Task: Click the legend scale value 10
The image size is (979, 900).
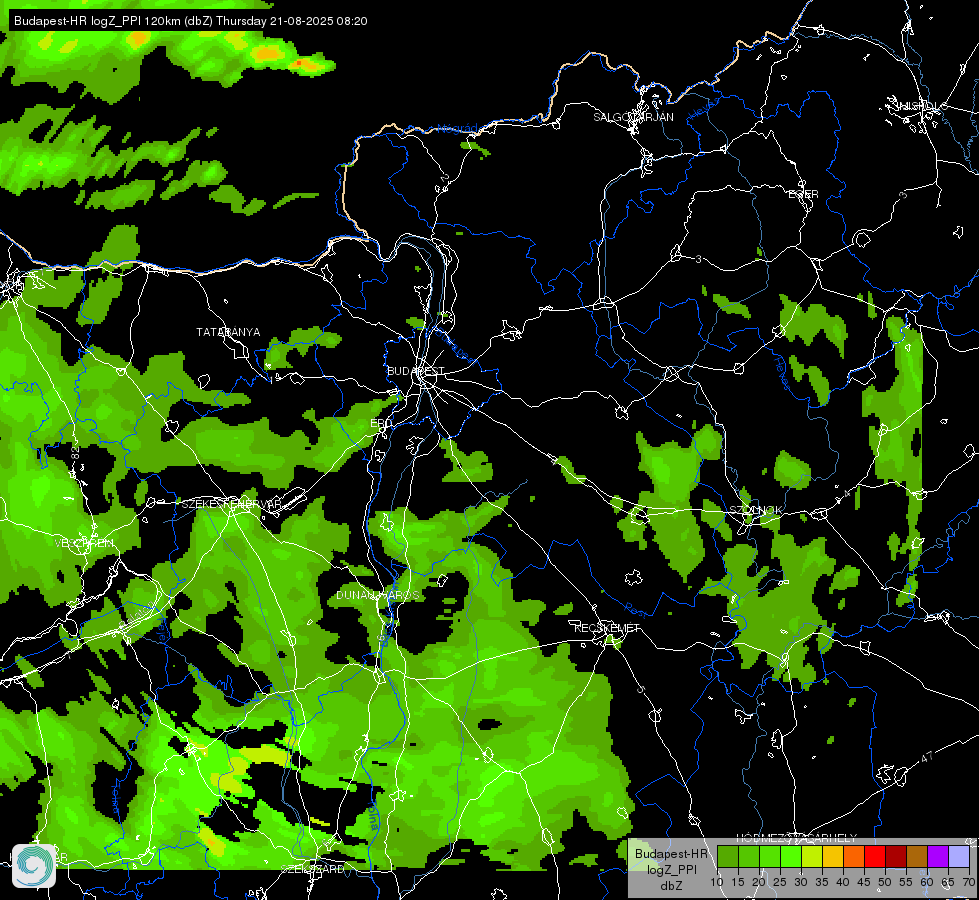Action: [x=716, y=883]
